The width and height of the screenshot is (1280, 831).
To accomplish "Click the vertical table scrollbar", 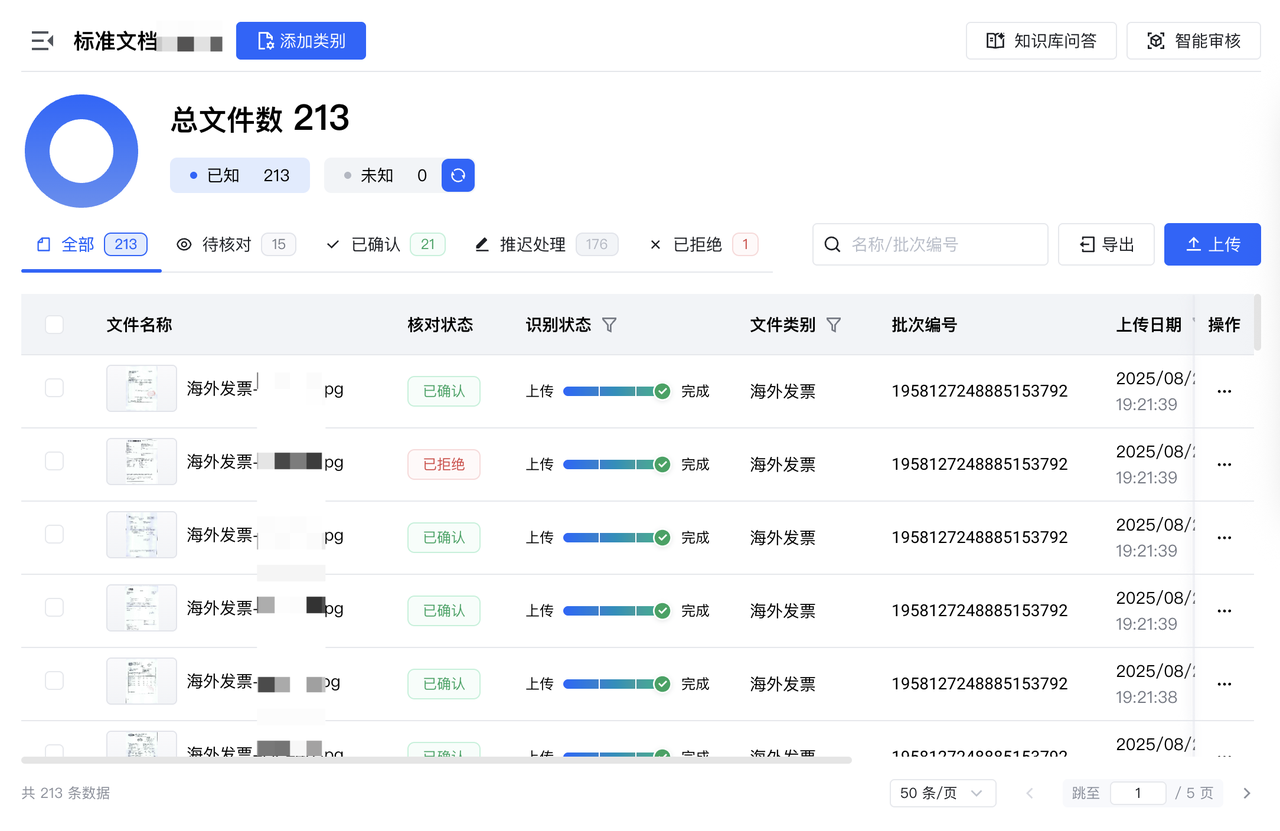I will tap(1257, 322).
